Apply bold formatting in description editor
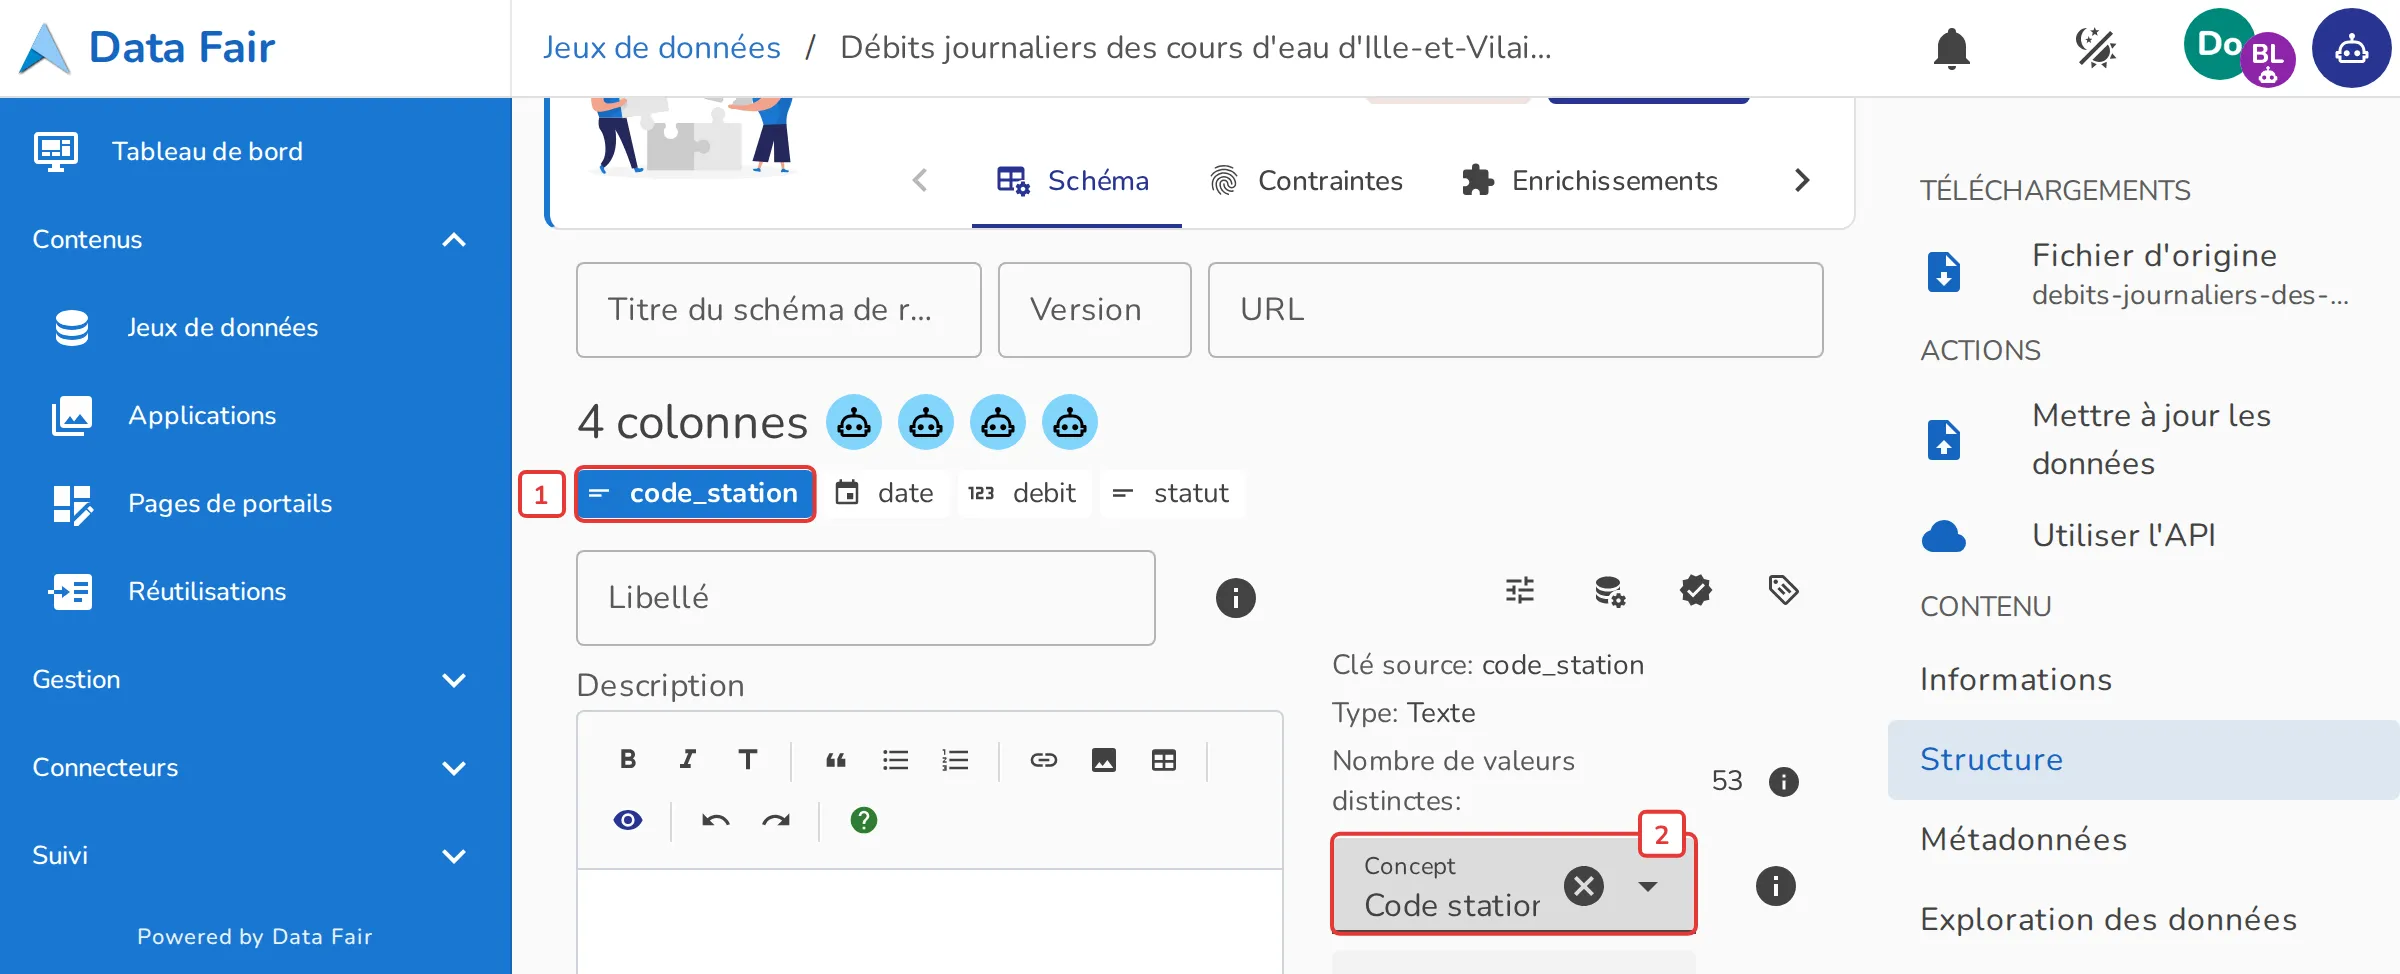The image size is (2400, 974). pos(628,760)
